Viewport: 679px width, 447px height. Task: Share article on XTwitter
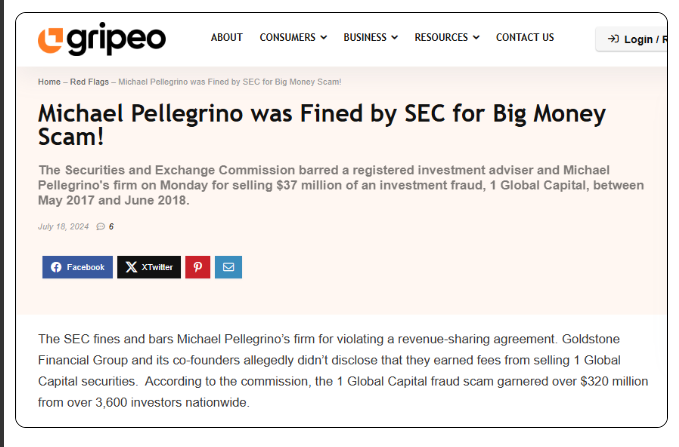click(149, 267)
